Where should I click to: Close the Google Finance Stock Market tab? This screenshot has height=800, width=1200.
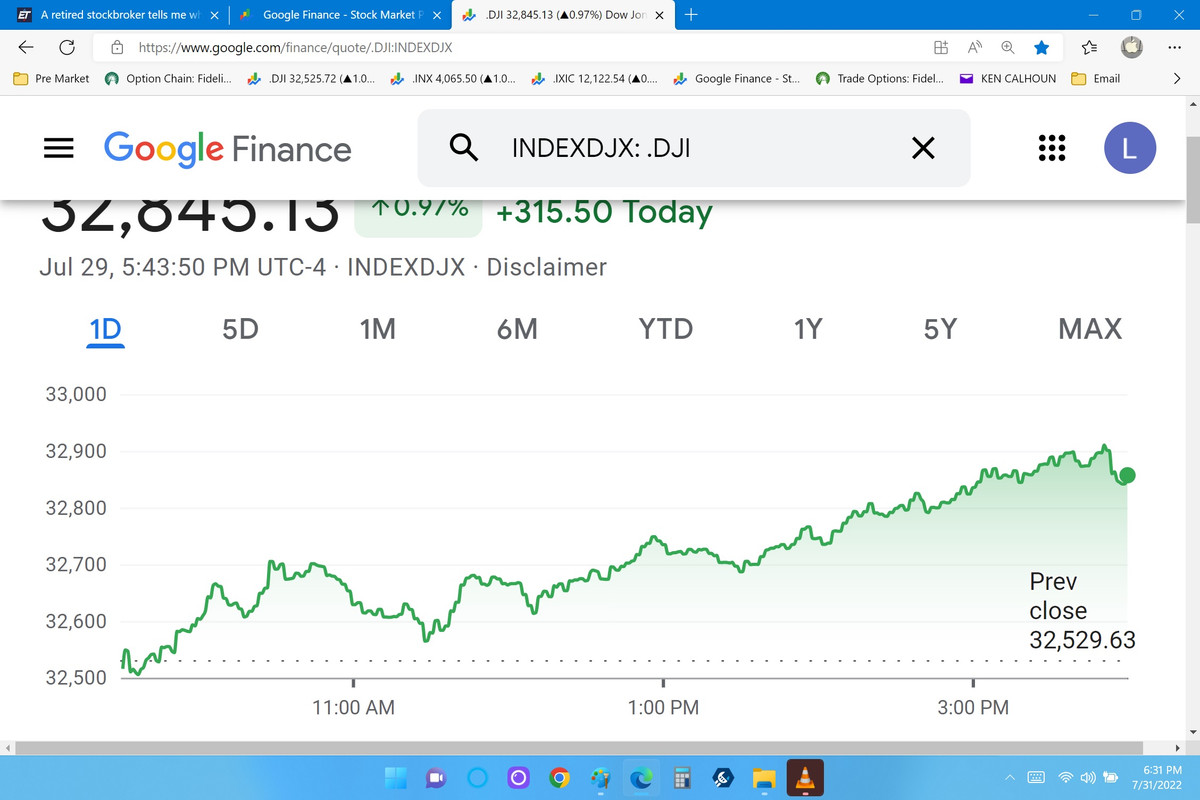(x=436, y=15)
